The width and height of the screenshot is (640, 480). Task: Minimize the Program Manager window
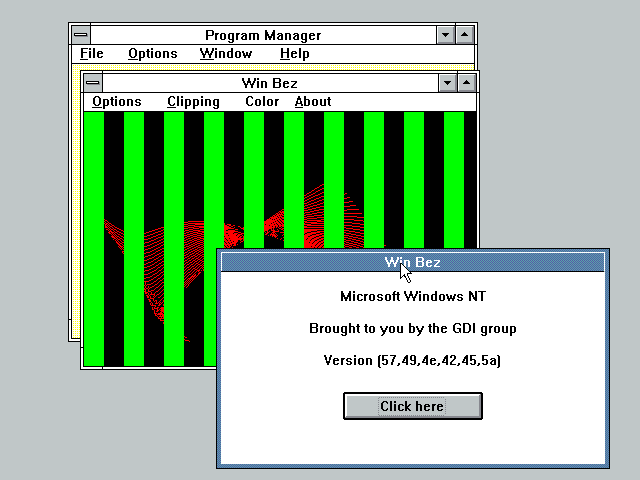pos(445,35)
